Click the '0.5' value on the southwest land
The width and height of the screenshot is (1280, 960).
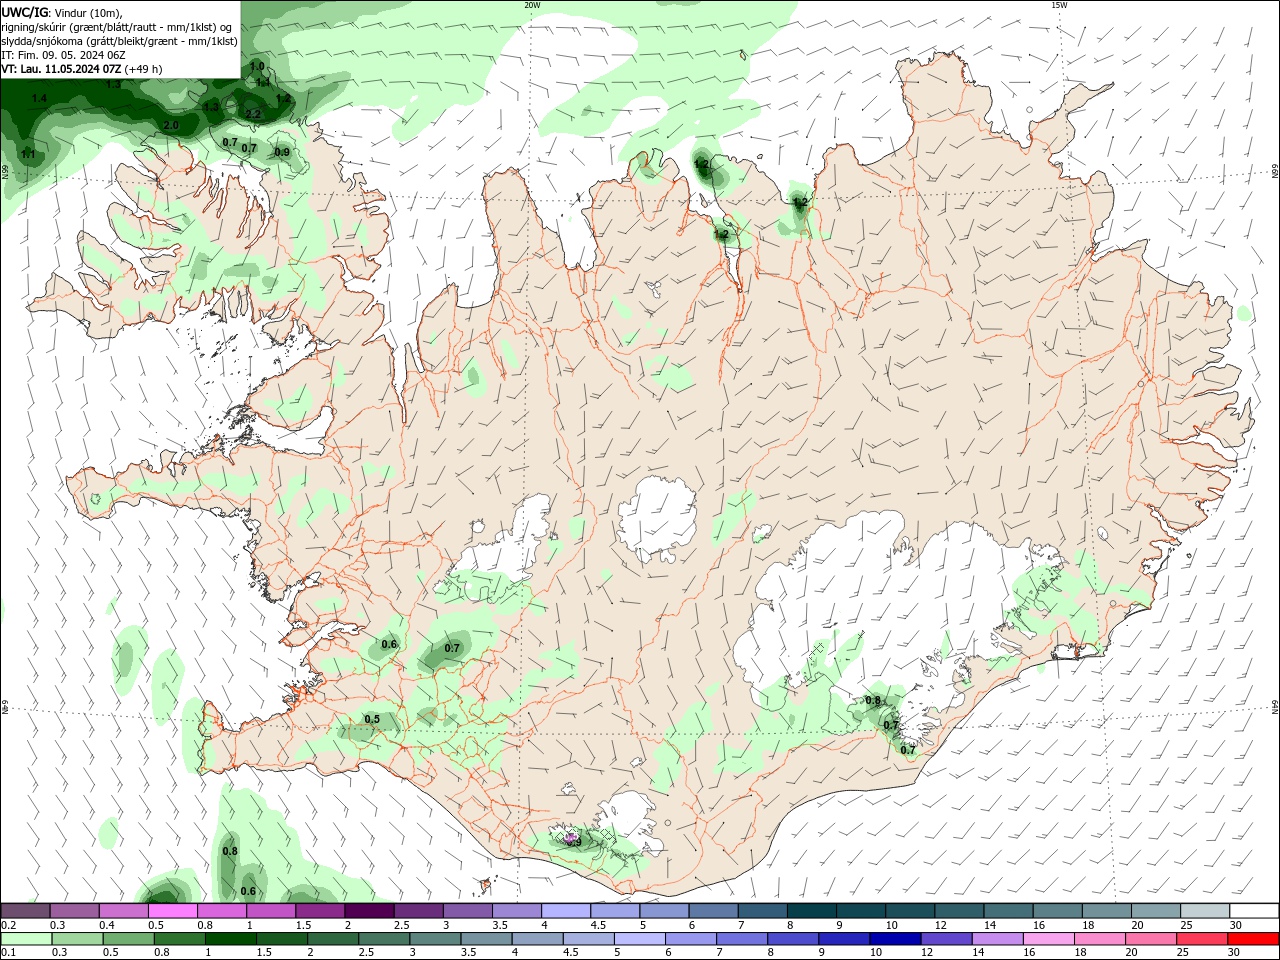click(x=372, y=719)
